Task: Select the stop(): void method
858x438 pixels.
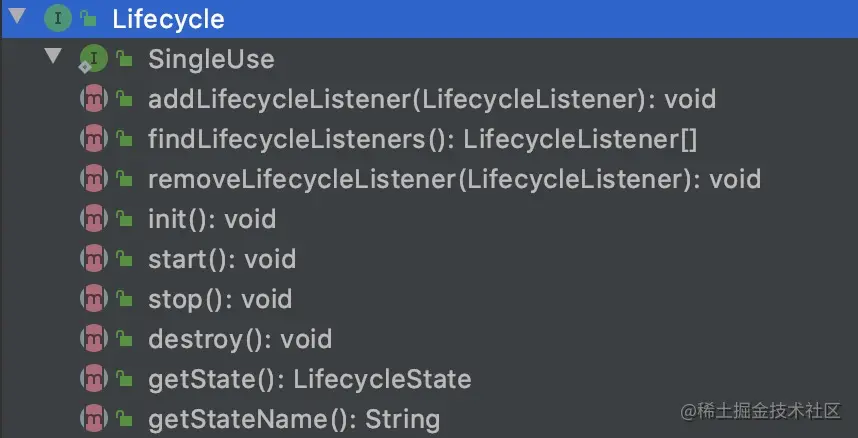Action: coord(220,299)
